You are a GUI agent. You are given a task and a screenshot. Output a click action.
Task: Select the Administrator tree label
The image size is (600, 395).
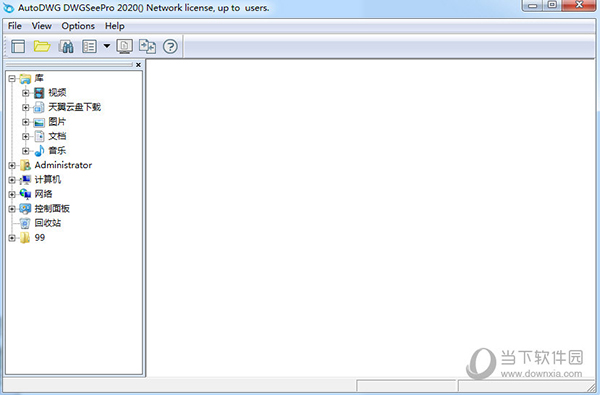tap(63, 165)
